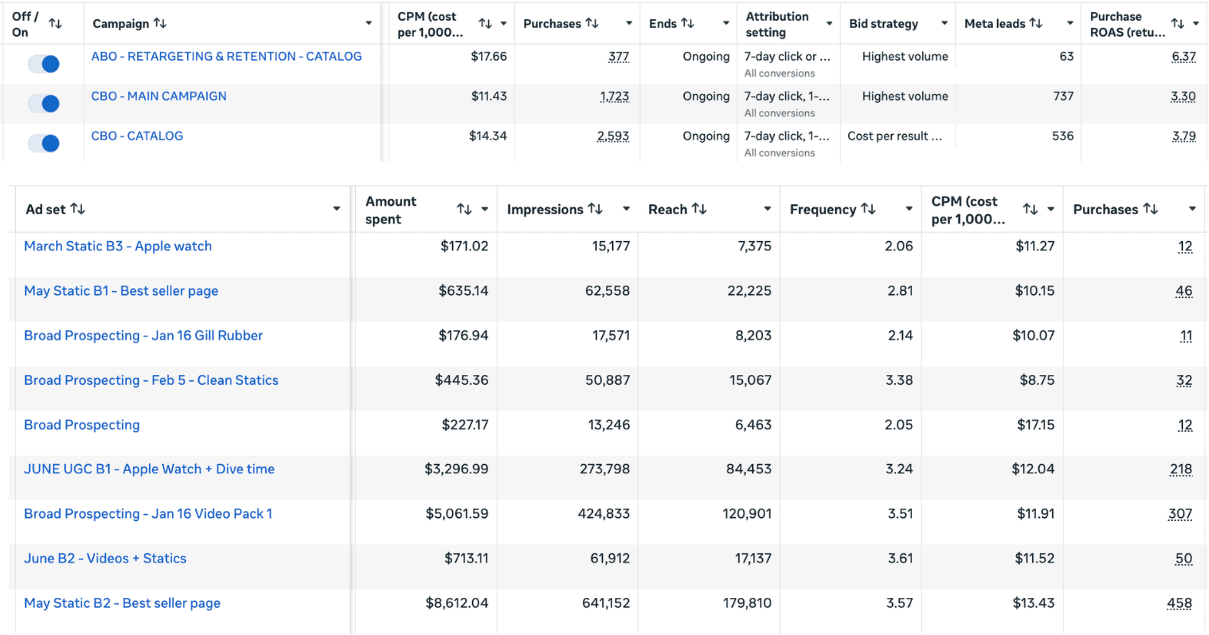This screenshot has height=635, width=1209.
Task: Sort campaigns by Ends arrows
Action: pos(688,23)
